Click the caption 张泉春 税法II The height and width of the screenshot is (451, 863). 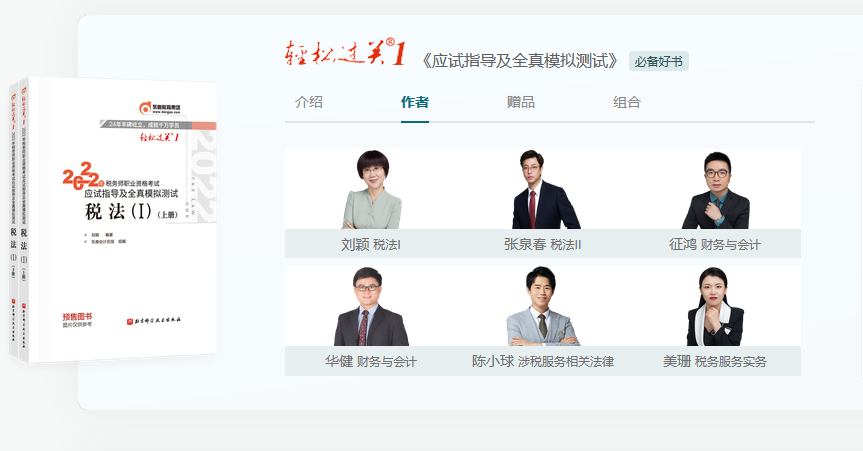tap(543, 244)
